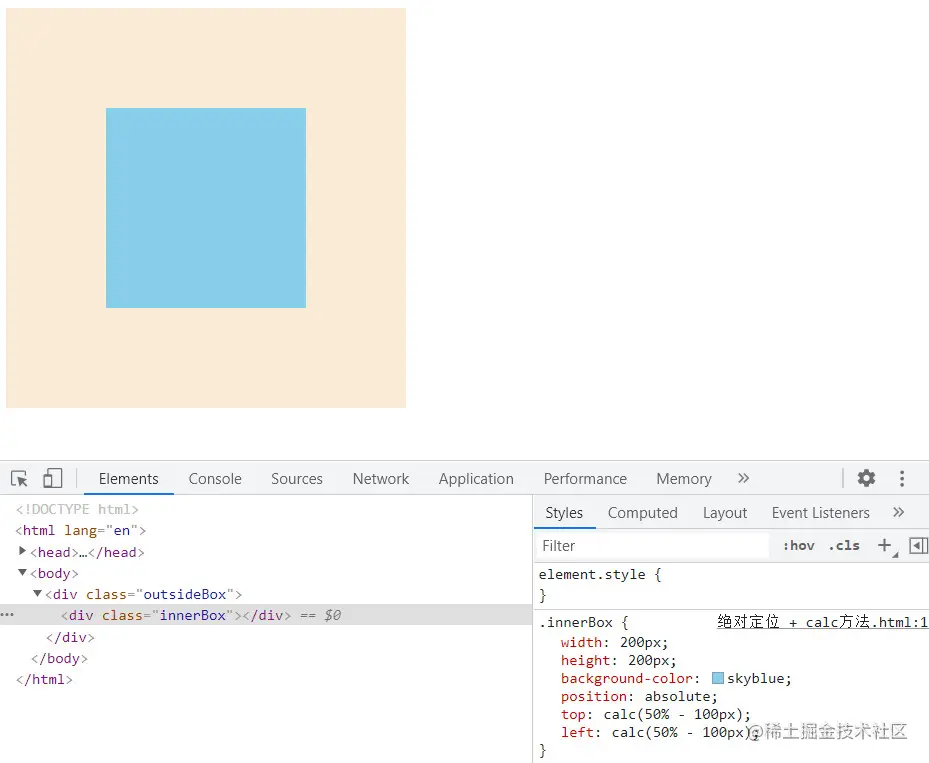Viewport: 929px width, 763px height.
Task: Activate the inspect element picker icon
Action: [20, 478]
